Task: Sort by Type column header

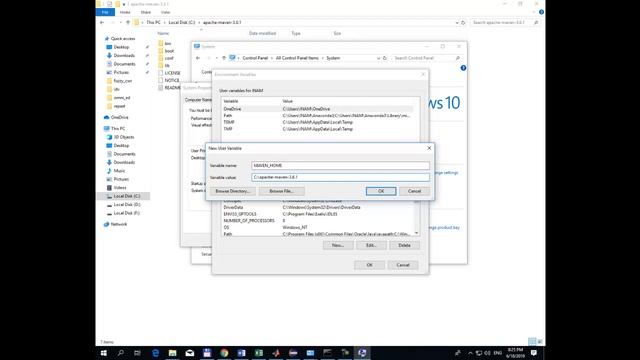Action: 296,33
